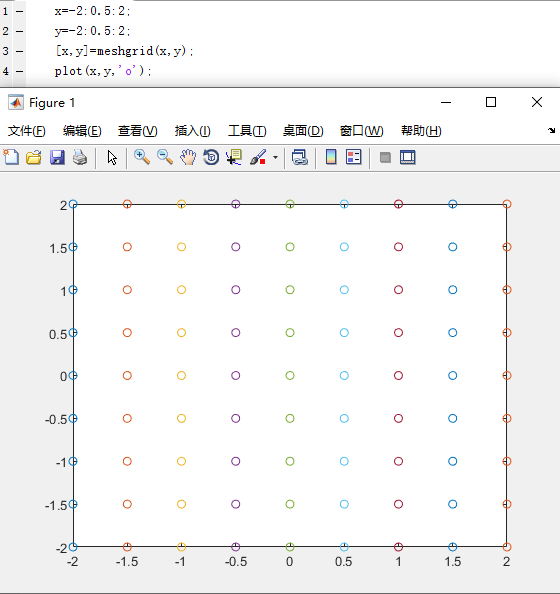The height and width of the screenshot is (594, 560).
Task: Open the 插入(I) menu
Action: [192, 131]
